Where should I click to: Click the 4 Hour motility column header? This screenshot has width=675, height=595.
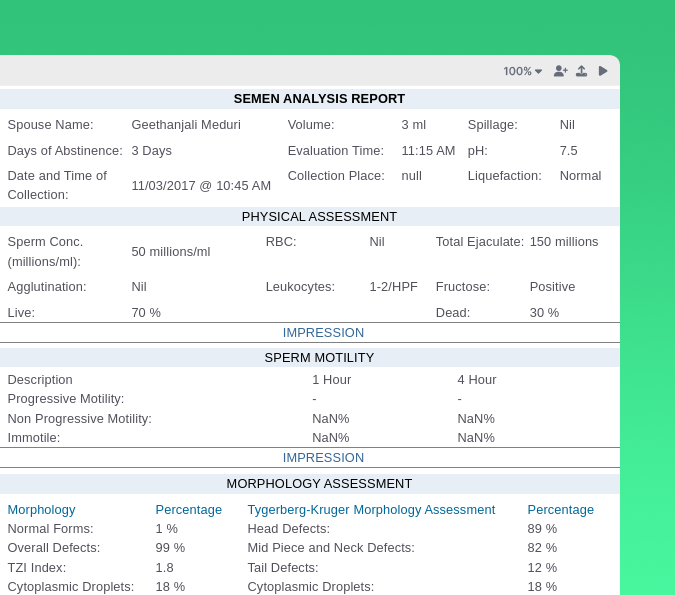click(476, 379)
